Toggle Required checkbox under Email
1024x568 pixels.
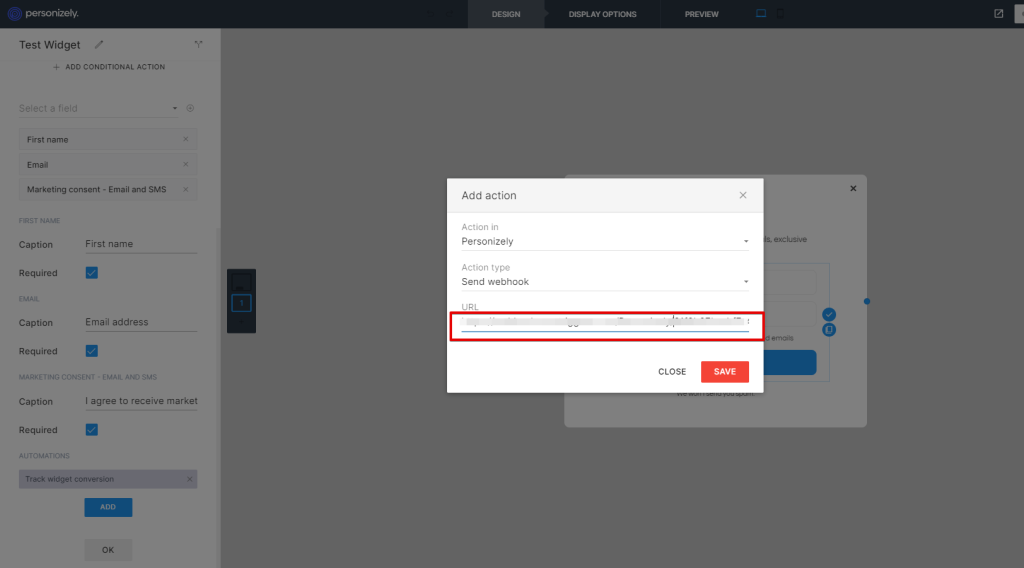coord(91,351)
